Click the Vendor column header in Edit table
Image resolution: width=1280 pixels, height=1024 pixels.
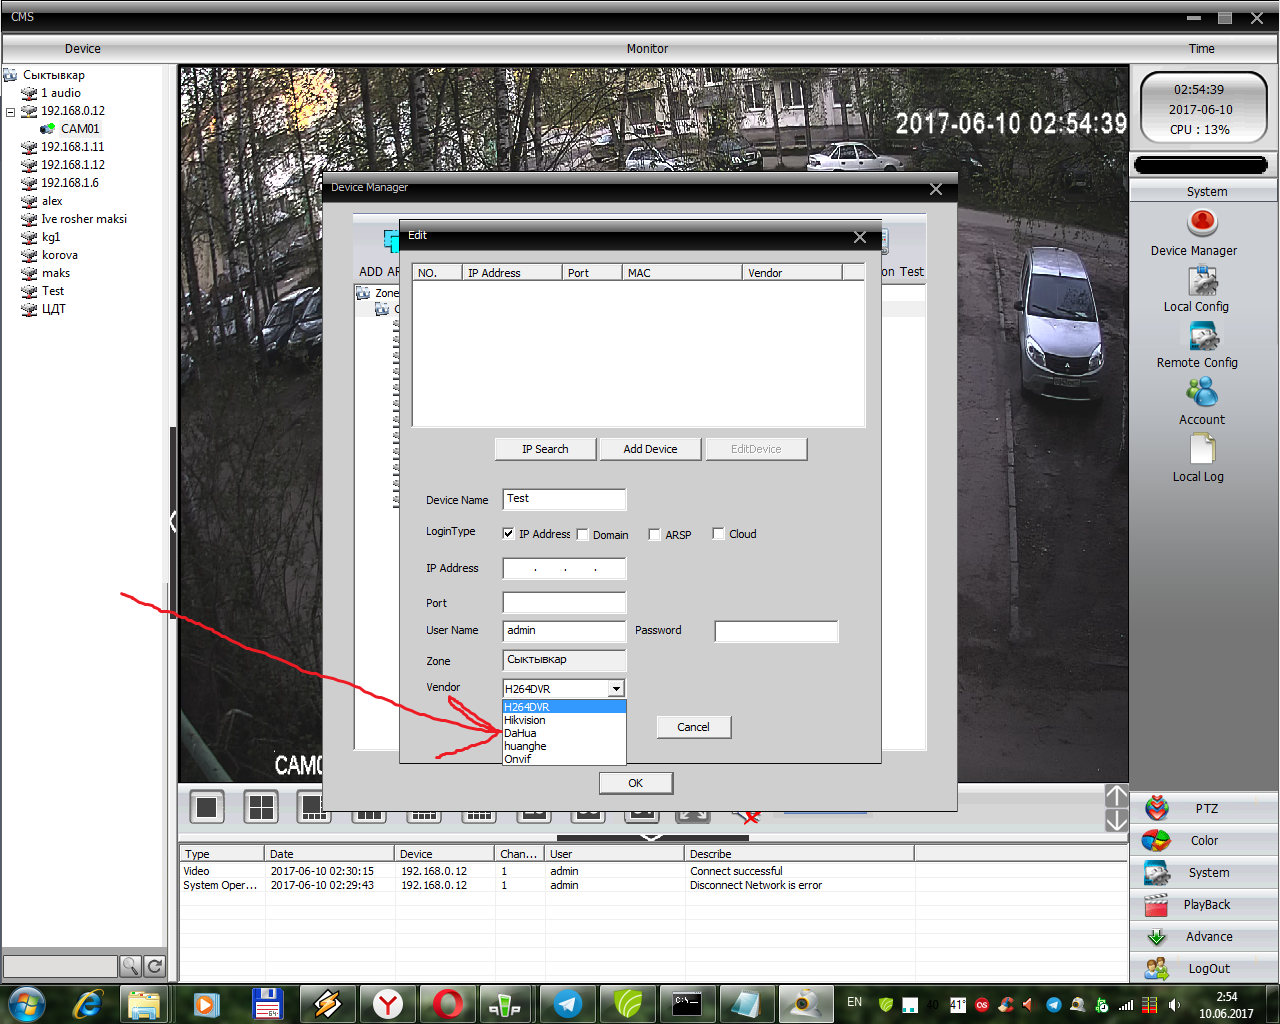(x=792, y=272)
